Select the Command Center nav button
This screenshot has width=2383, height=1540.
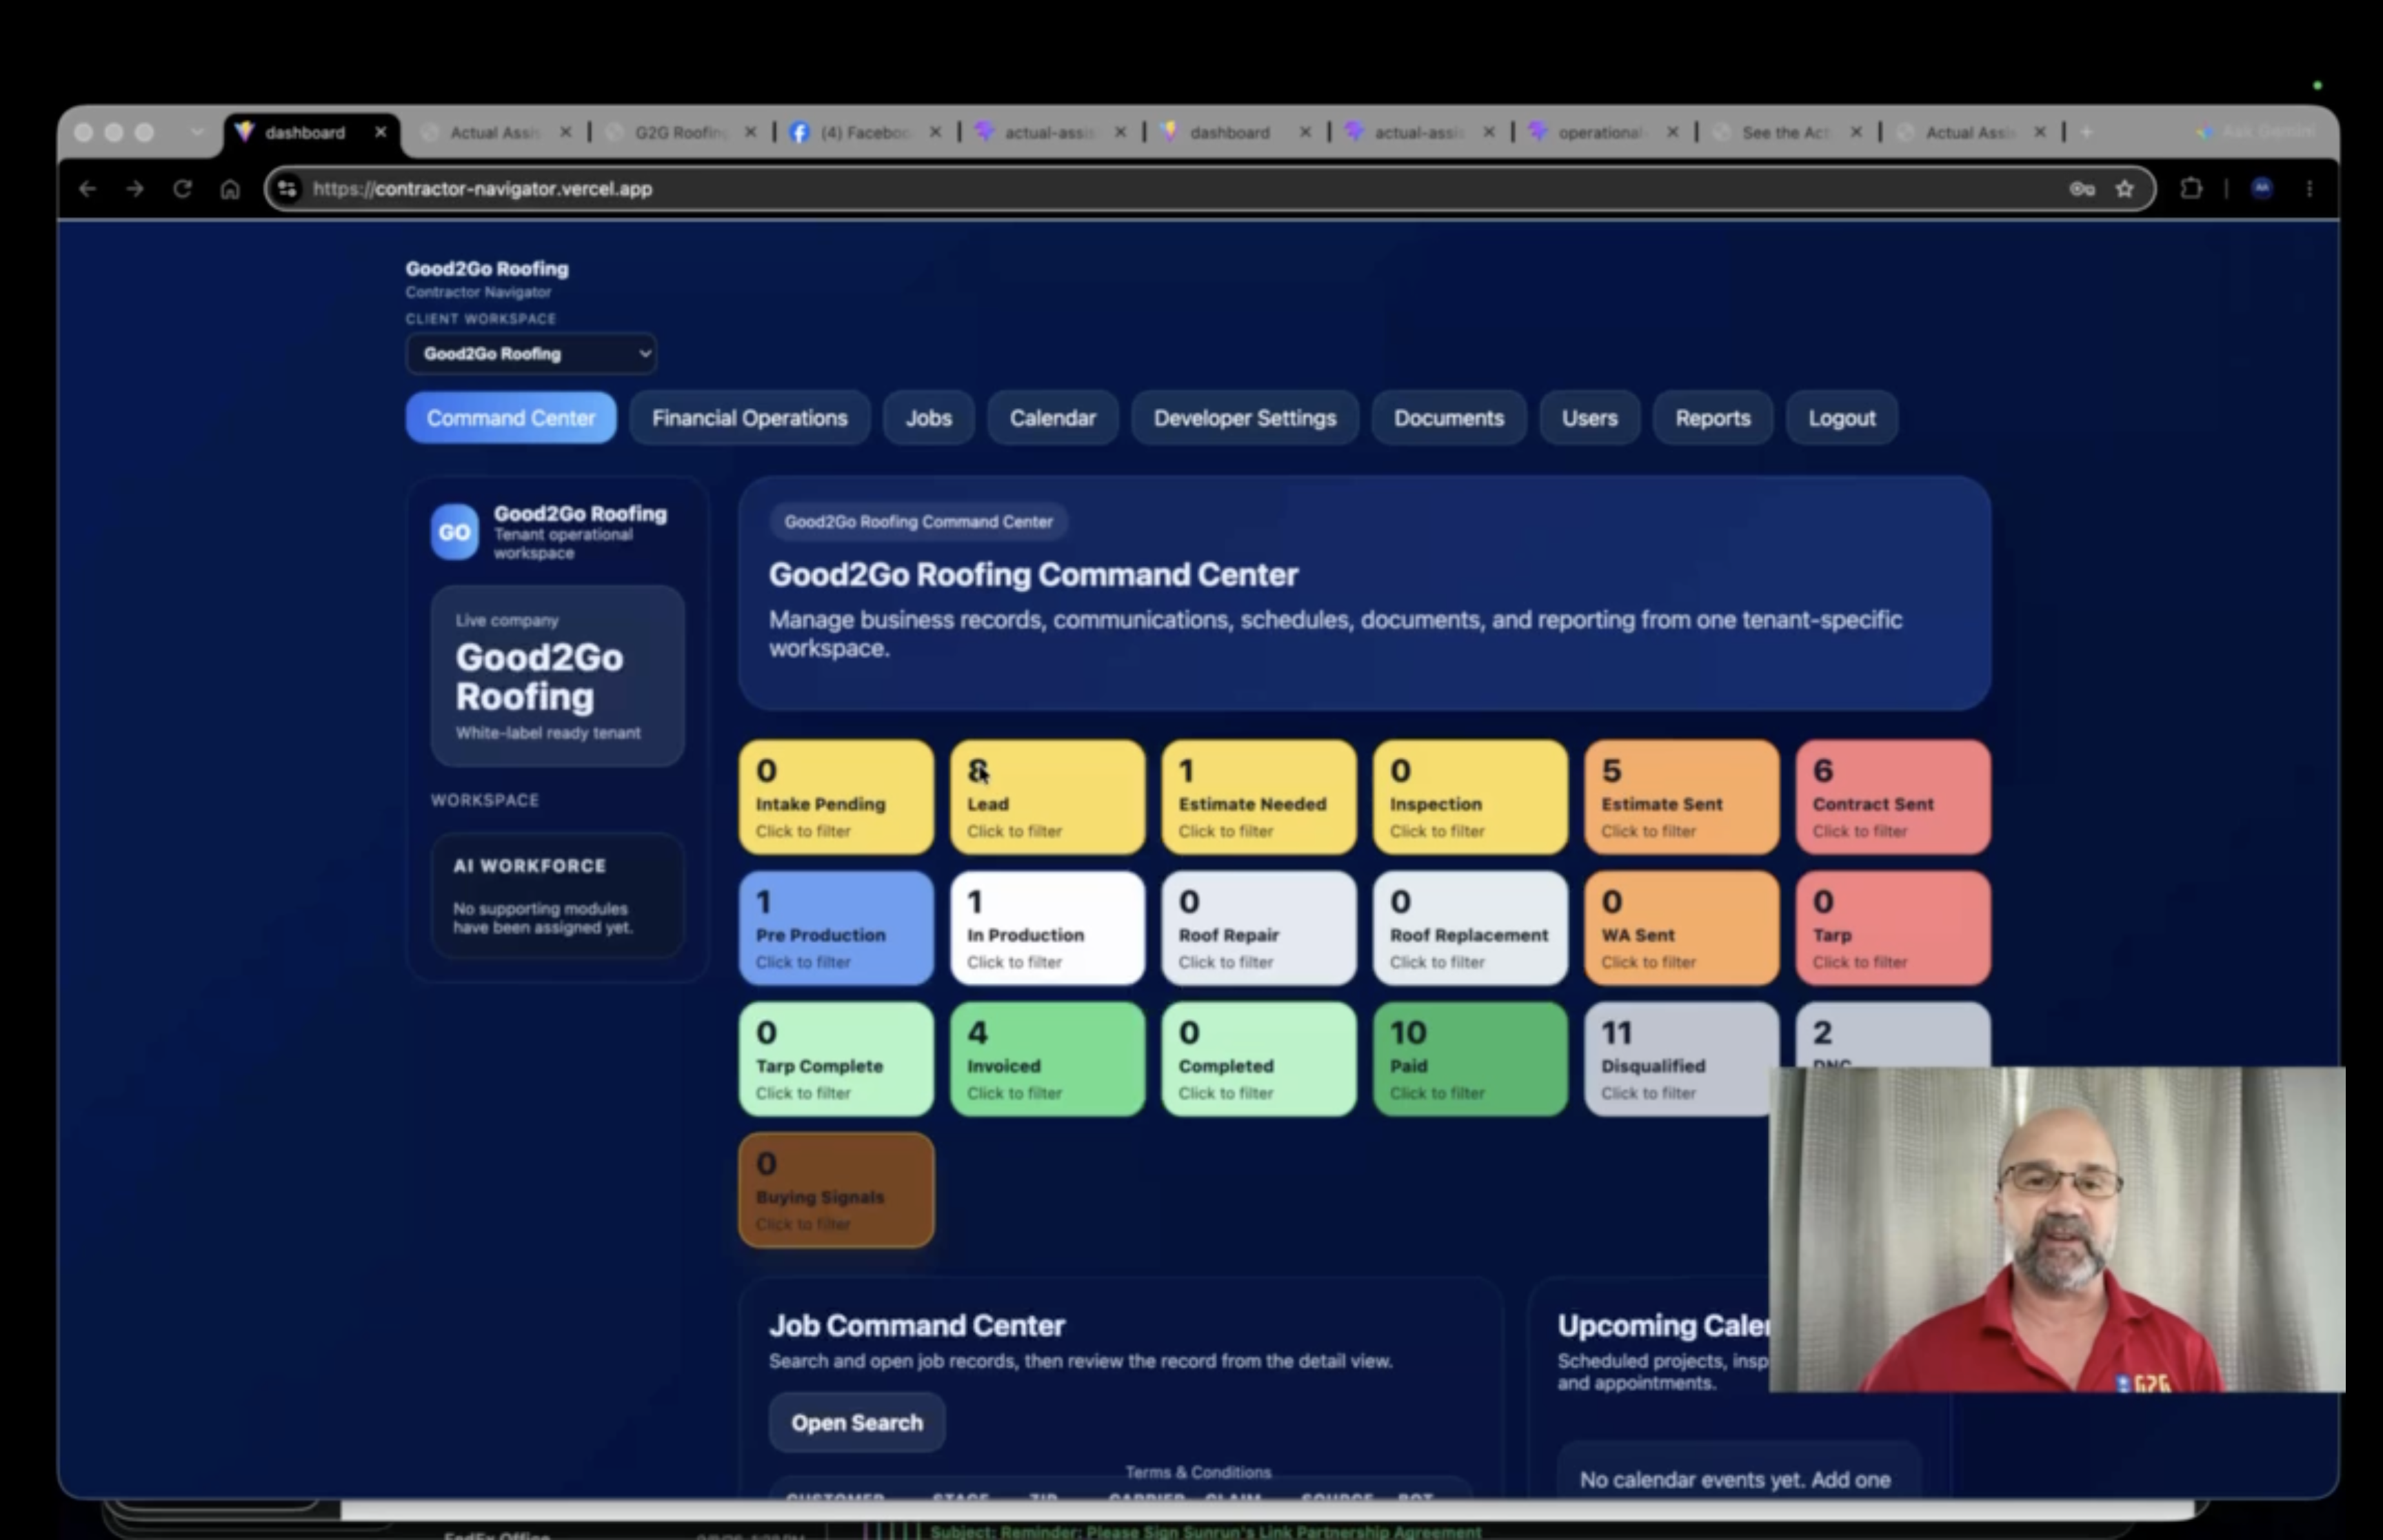[x=511, y=418]
